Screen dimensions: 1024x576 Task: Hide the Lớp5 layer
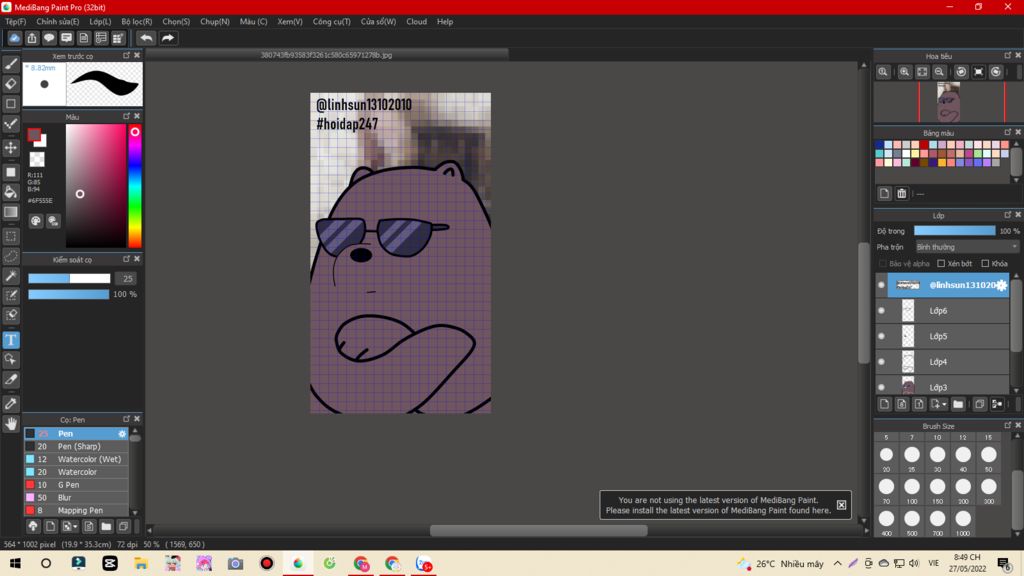pos(882,336)
